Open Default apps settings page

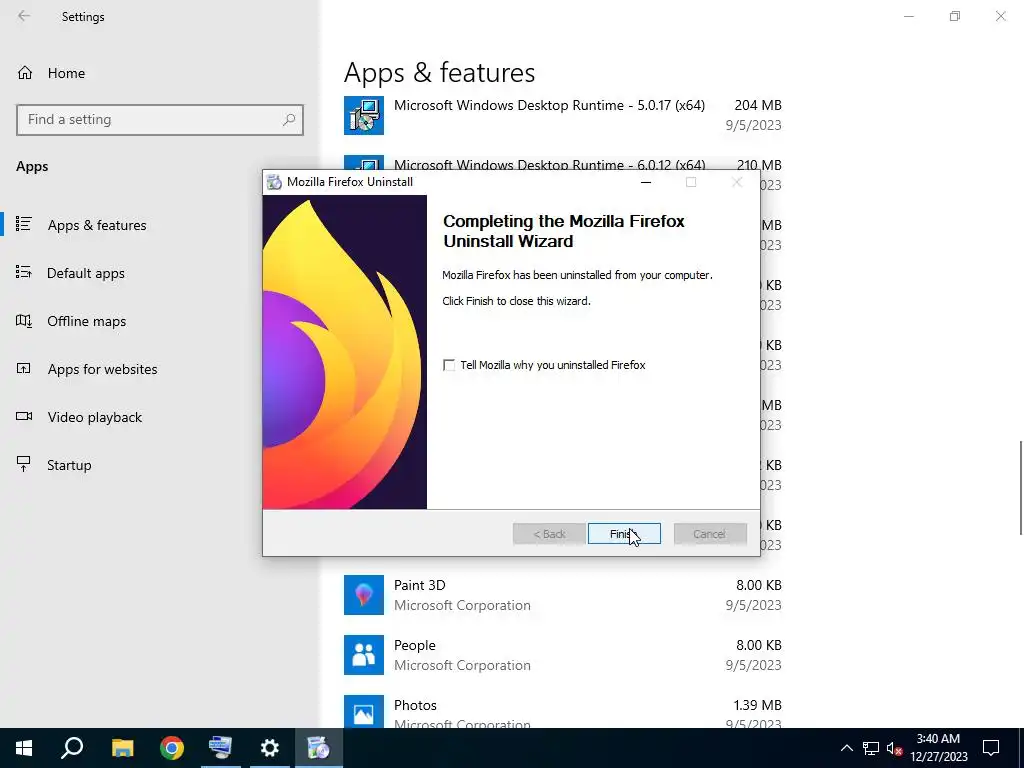coord(86,273)
